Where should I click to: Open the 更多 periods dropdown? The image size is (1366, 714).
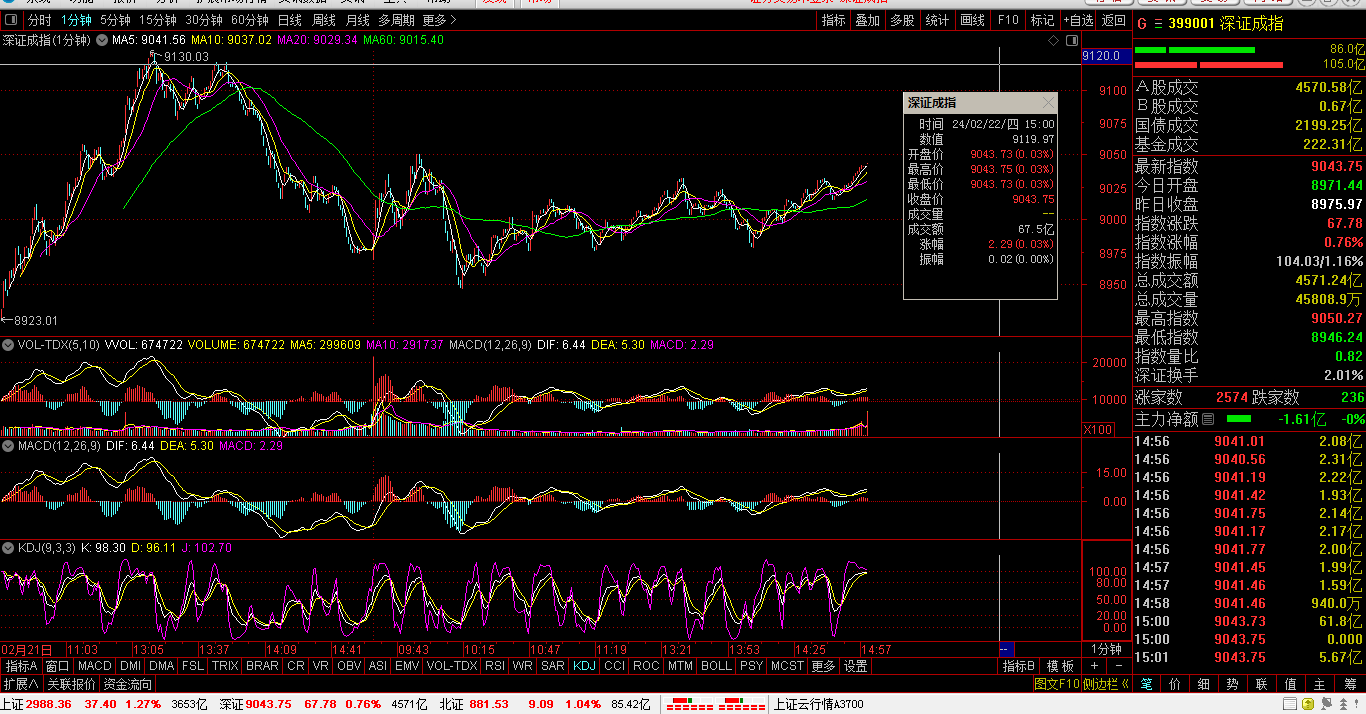point(439,20)
